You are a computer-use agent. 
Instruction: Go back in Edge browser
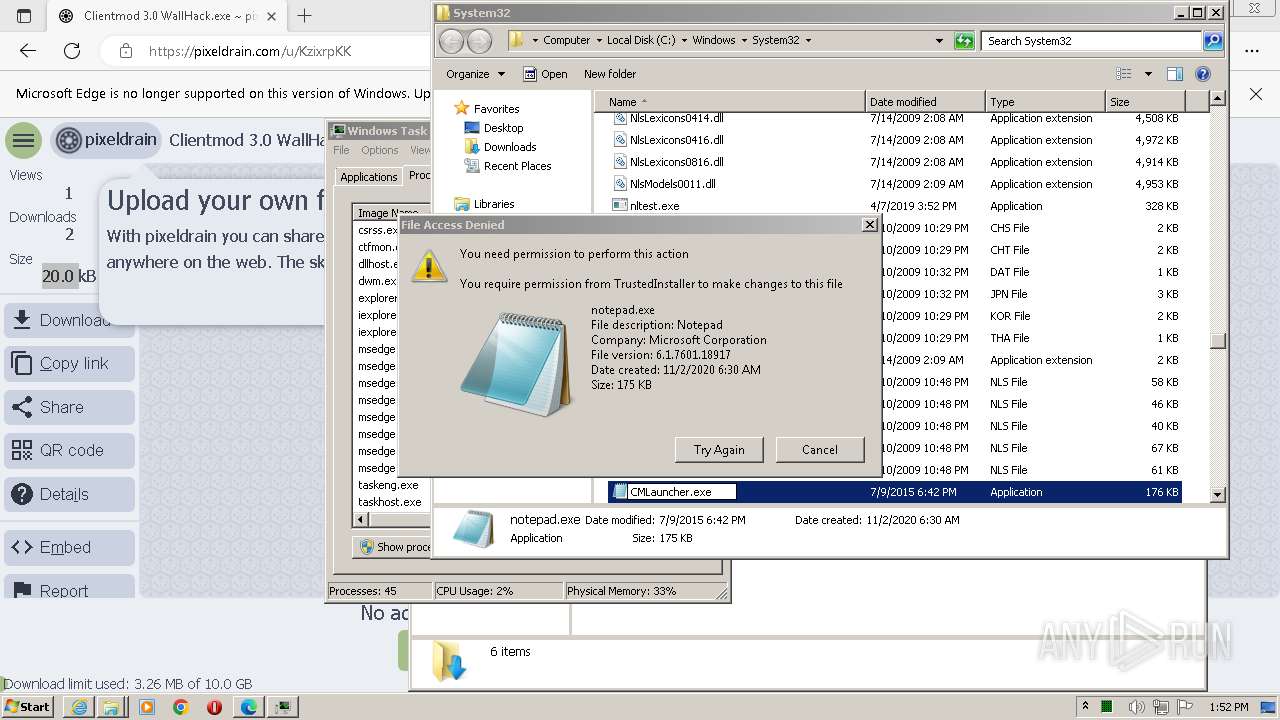click(28, 51)
